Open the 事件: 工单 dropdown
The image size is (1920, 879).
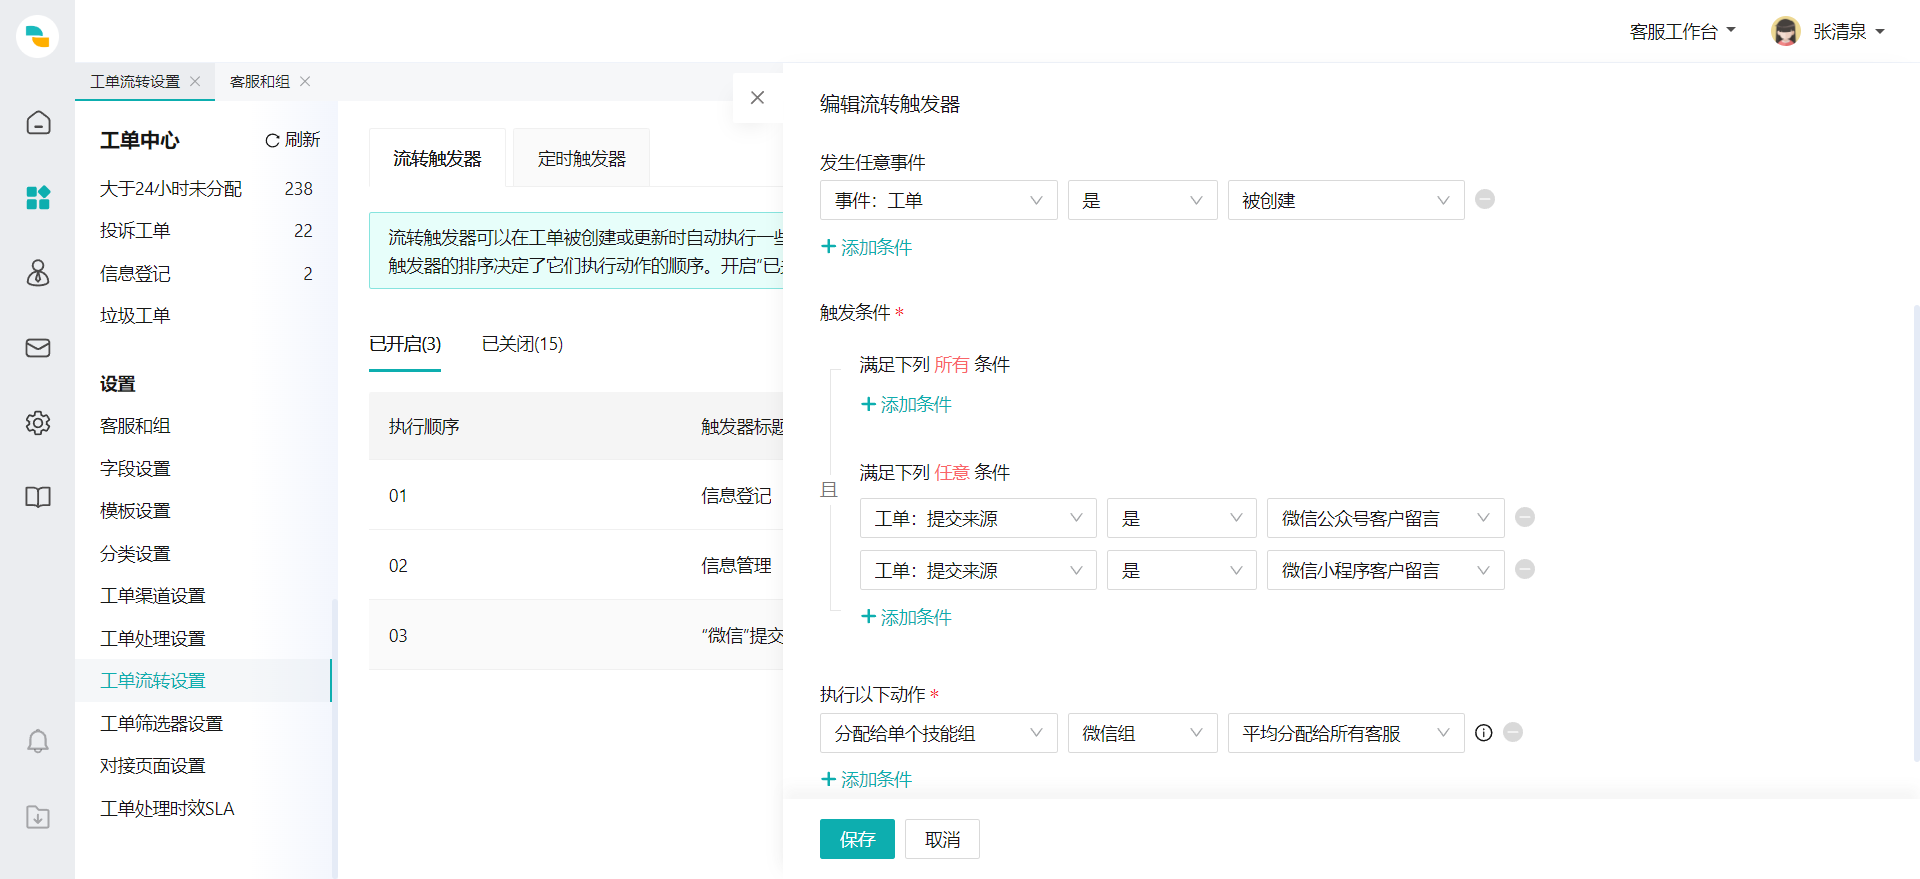938,200
